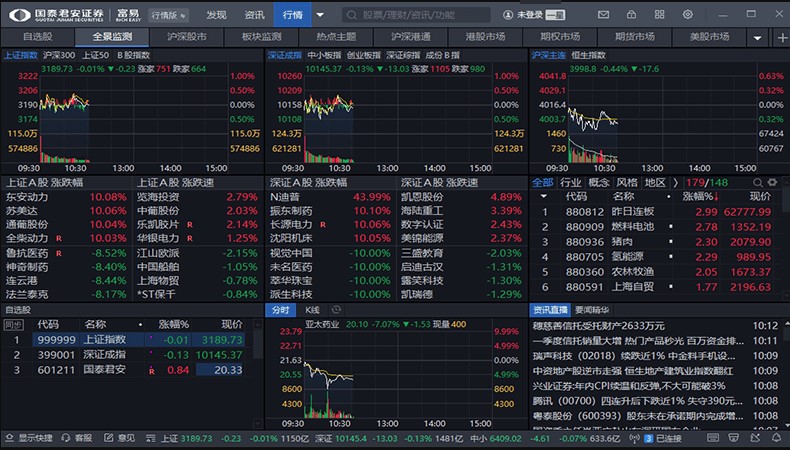The image size is (790, 450).
Task: Open the mail messages icon
Action: [603, 15]
